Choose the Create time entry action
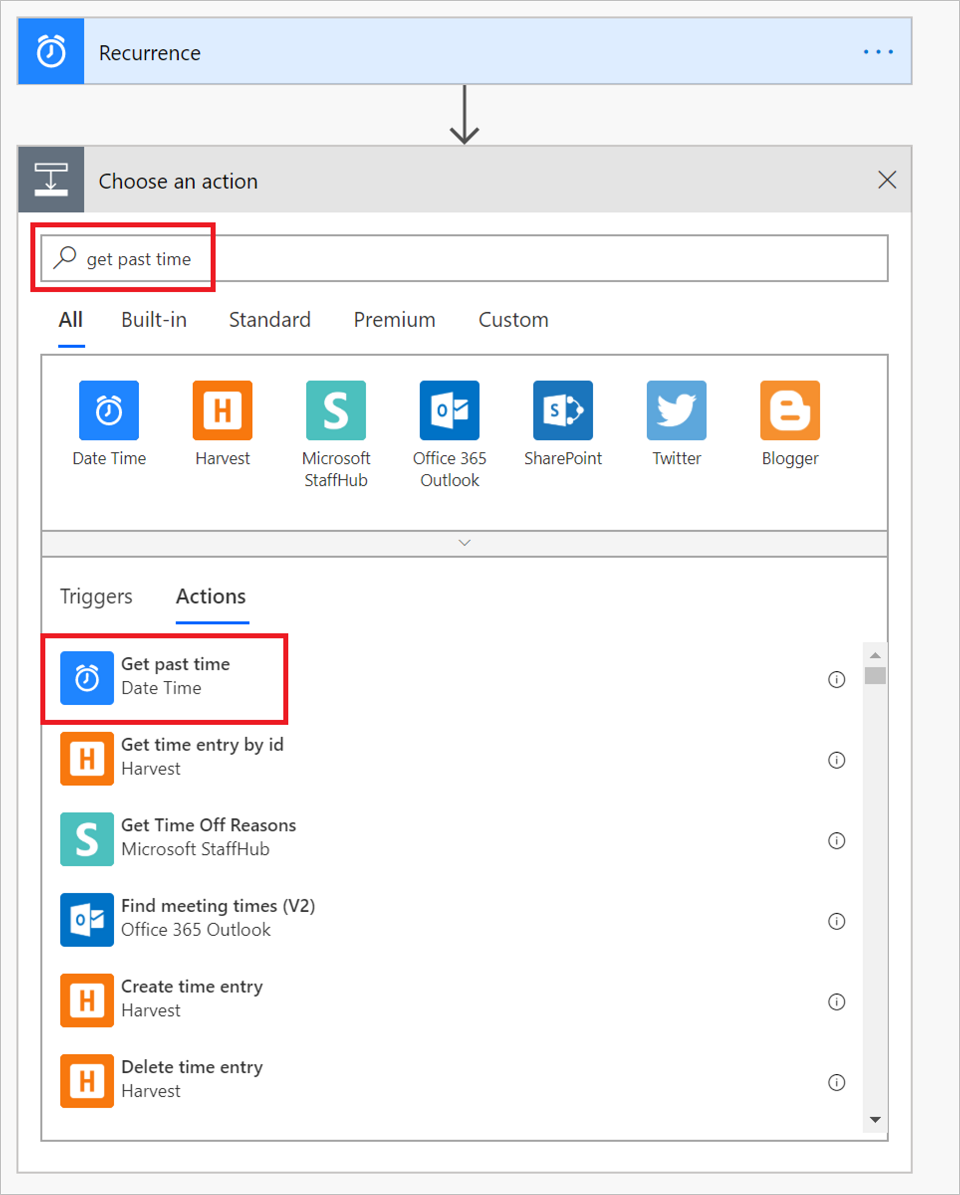 click(x=192, y=998)
